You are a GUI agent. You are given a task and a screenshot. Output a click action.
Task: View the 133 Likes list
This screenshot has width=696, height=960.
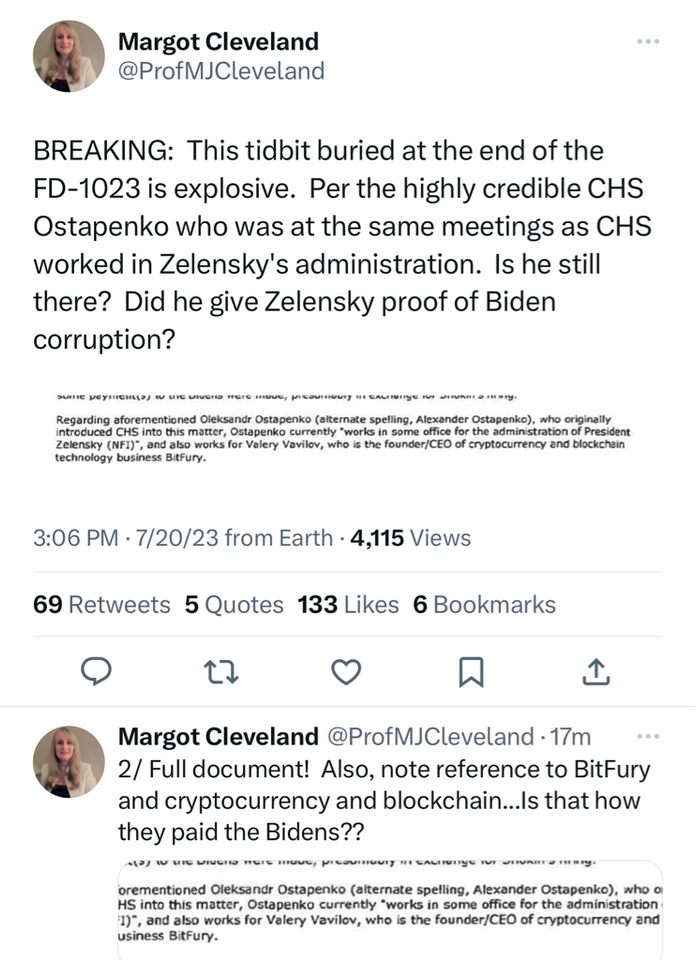(348, 604)
